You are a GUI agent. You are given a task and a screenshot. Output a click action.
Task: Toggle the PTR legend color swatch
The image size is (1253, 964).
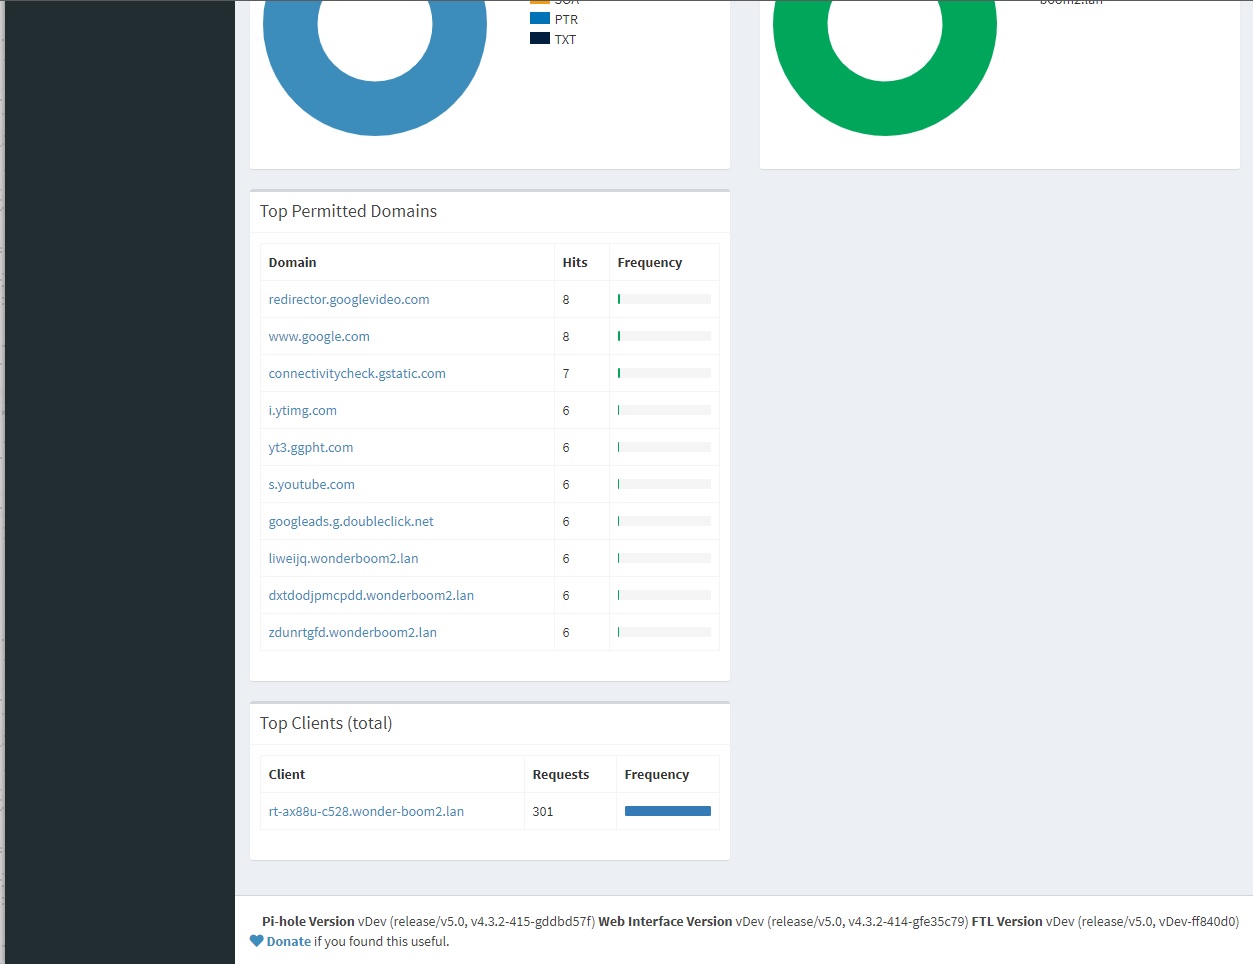(x=540, y=18)
